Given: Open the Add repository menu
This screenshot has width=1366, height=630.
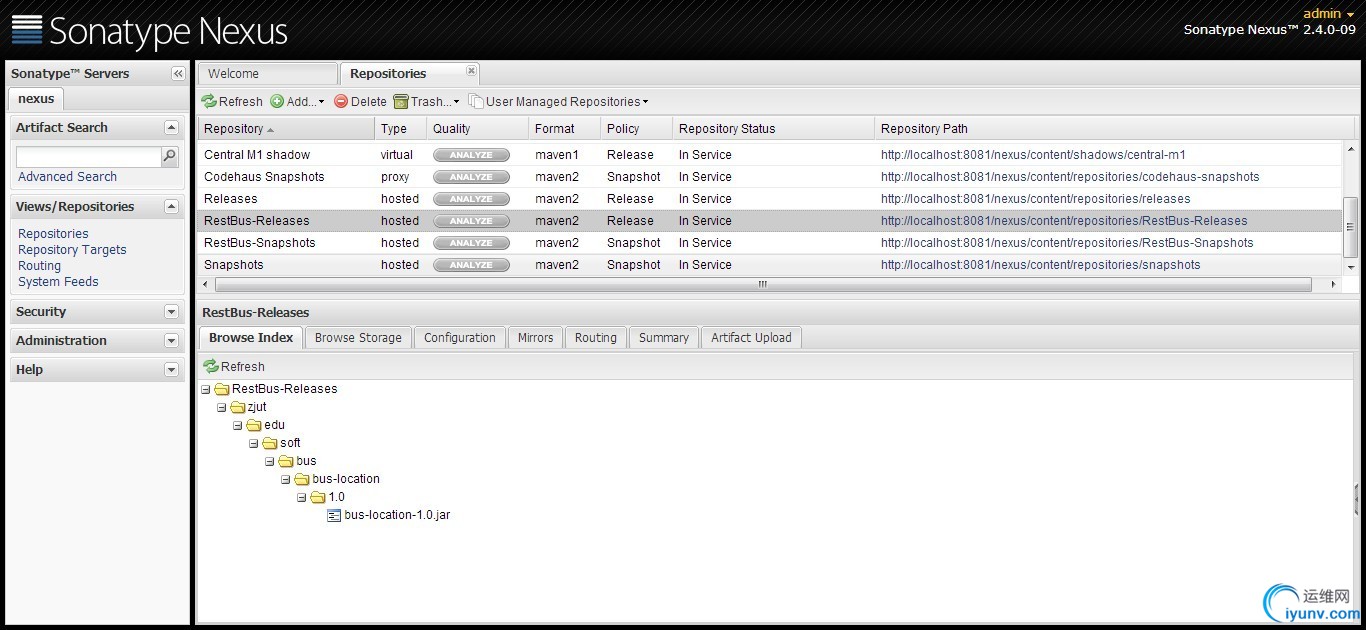Looking at the screenshot, I should 298,101.
